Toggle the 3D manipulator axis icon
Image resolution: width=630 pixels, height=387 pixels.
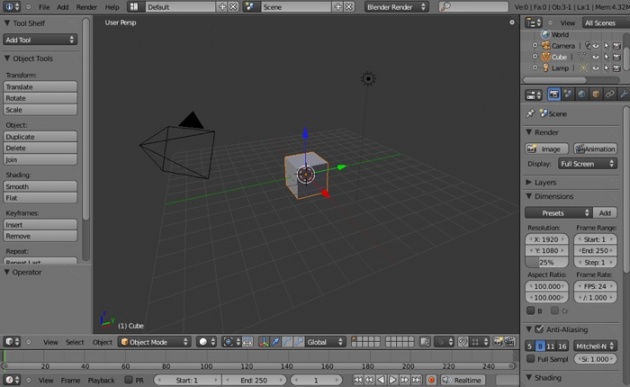coord(264,342)
